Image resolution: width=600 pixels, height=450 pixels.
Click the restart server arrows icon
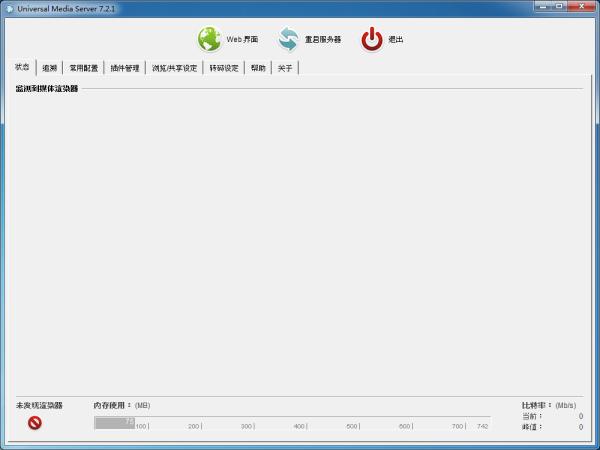tap(289, 39)
